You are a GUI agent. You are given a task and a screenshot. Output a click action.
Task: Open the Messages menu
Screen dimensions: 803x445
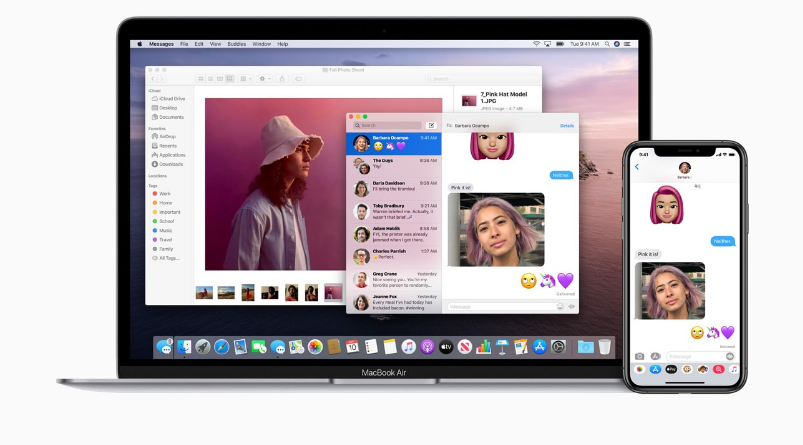161,44
